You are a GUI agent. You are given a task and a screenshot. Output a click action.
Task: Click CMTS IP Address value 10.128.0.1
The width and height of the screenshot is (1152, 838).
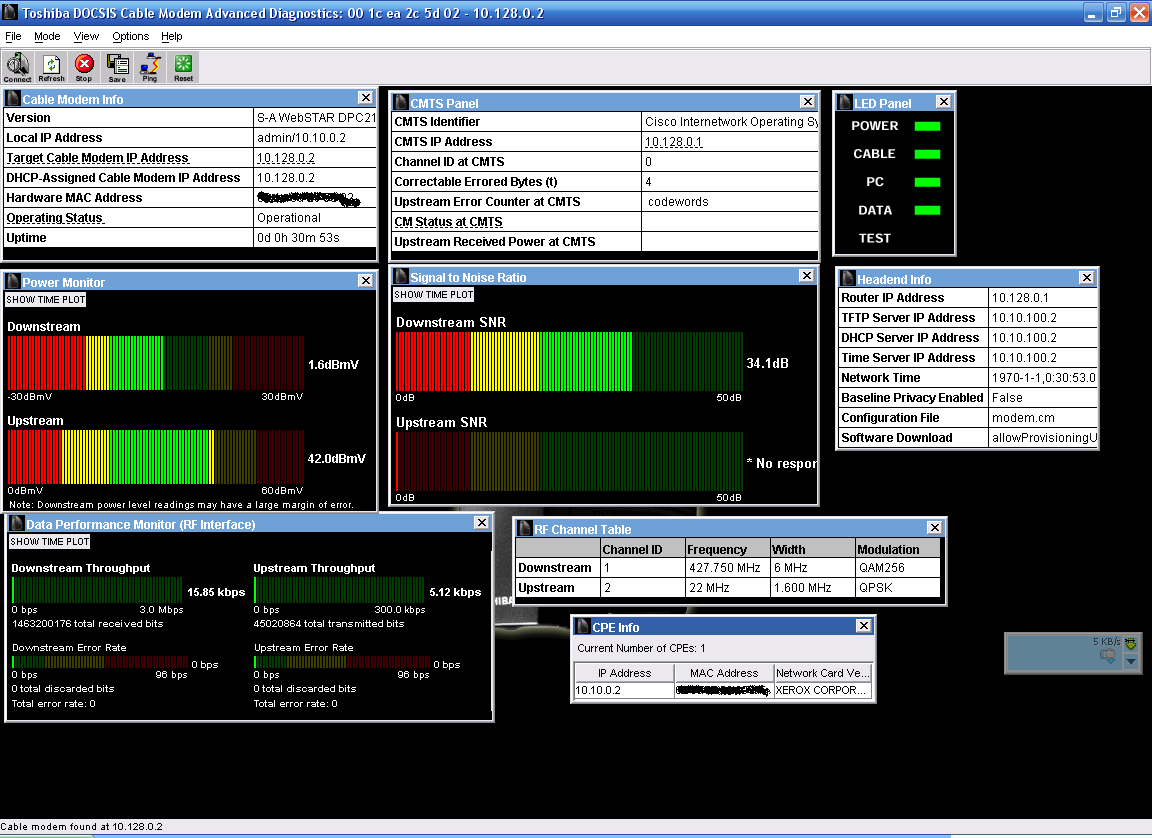point(673,142)
